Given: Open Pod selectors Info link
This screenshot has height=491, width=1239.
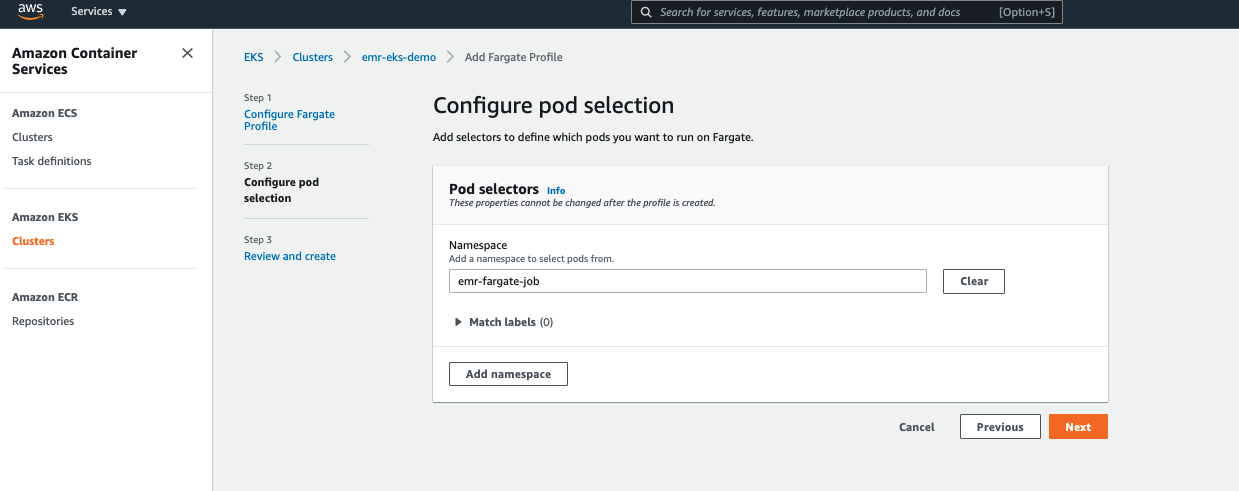Looking at the screenshot, I should click(556, 190).
